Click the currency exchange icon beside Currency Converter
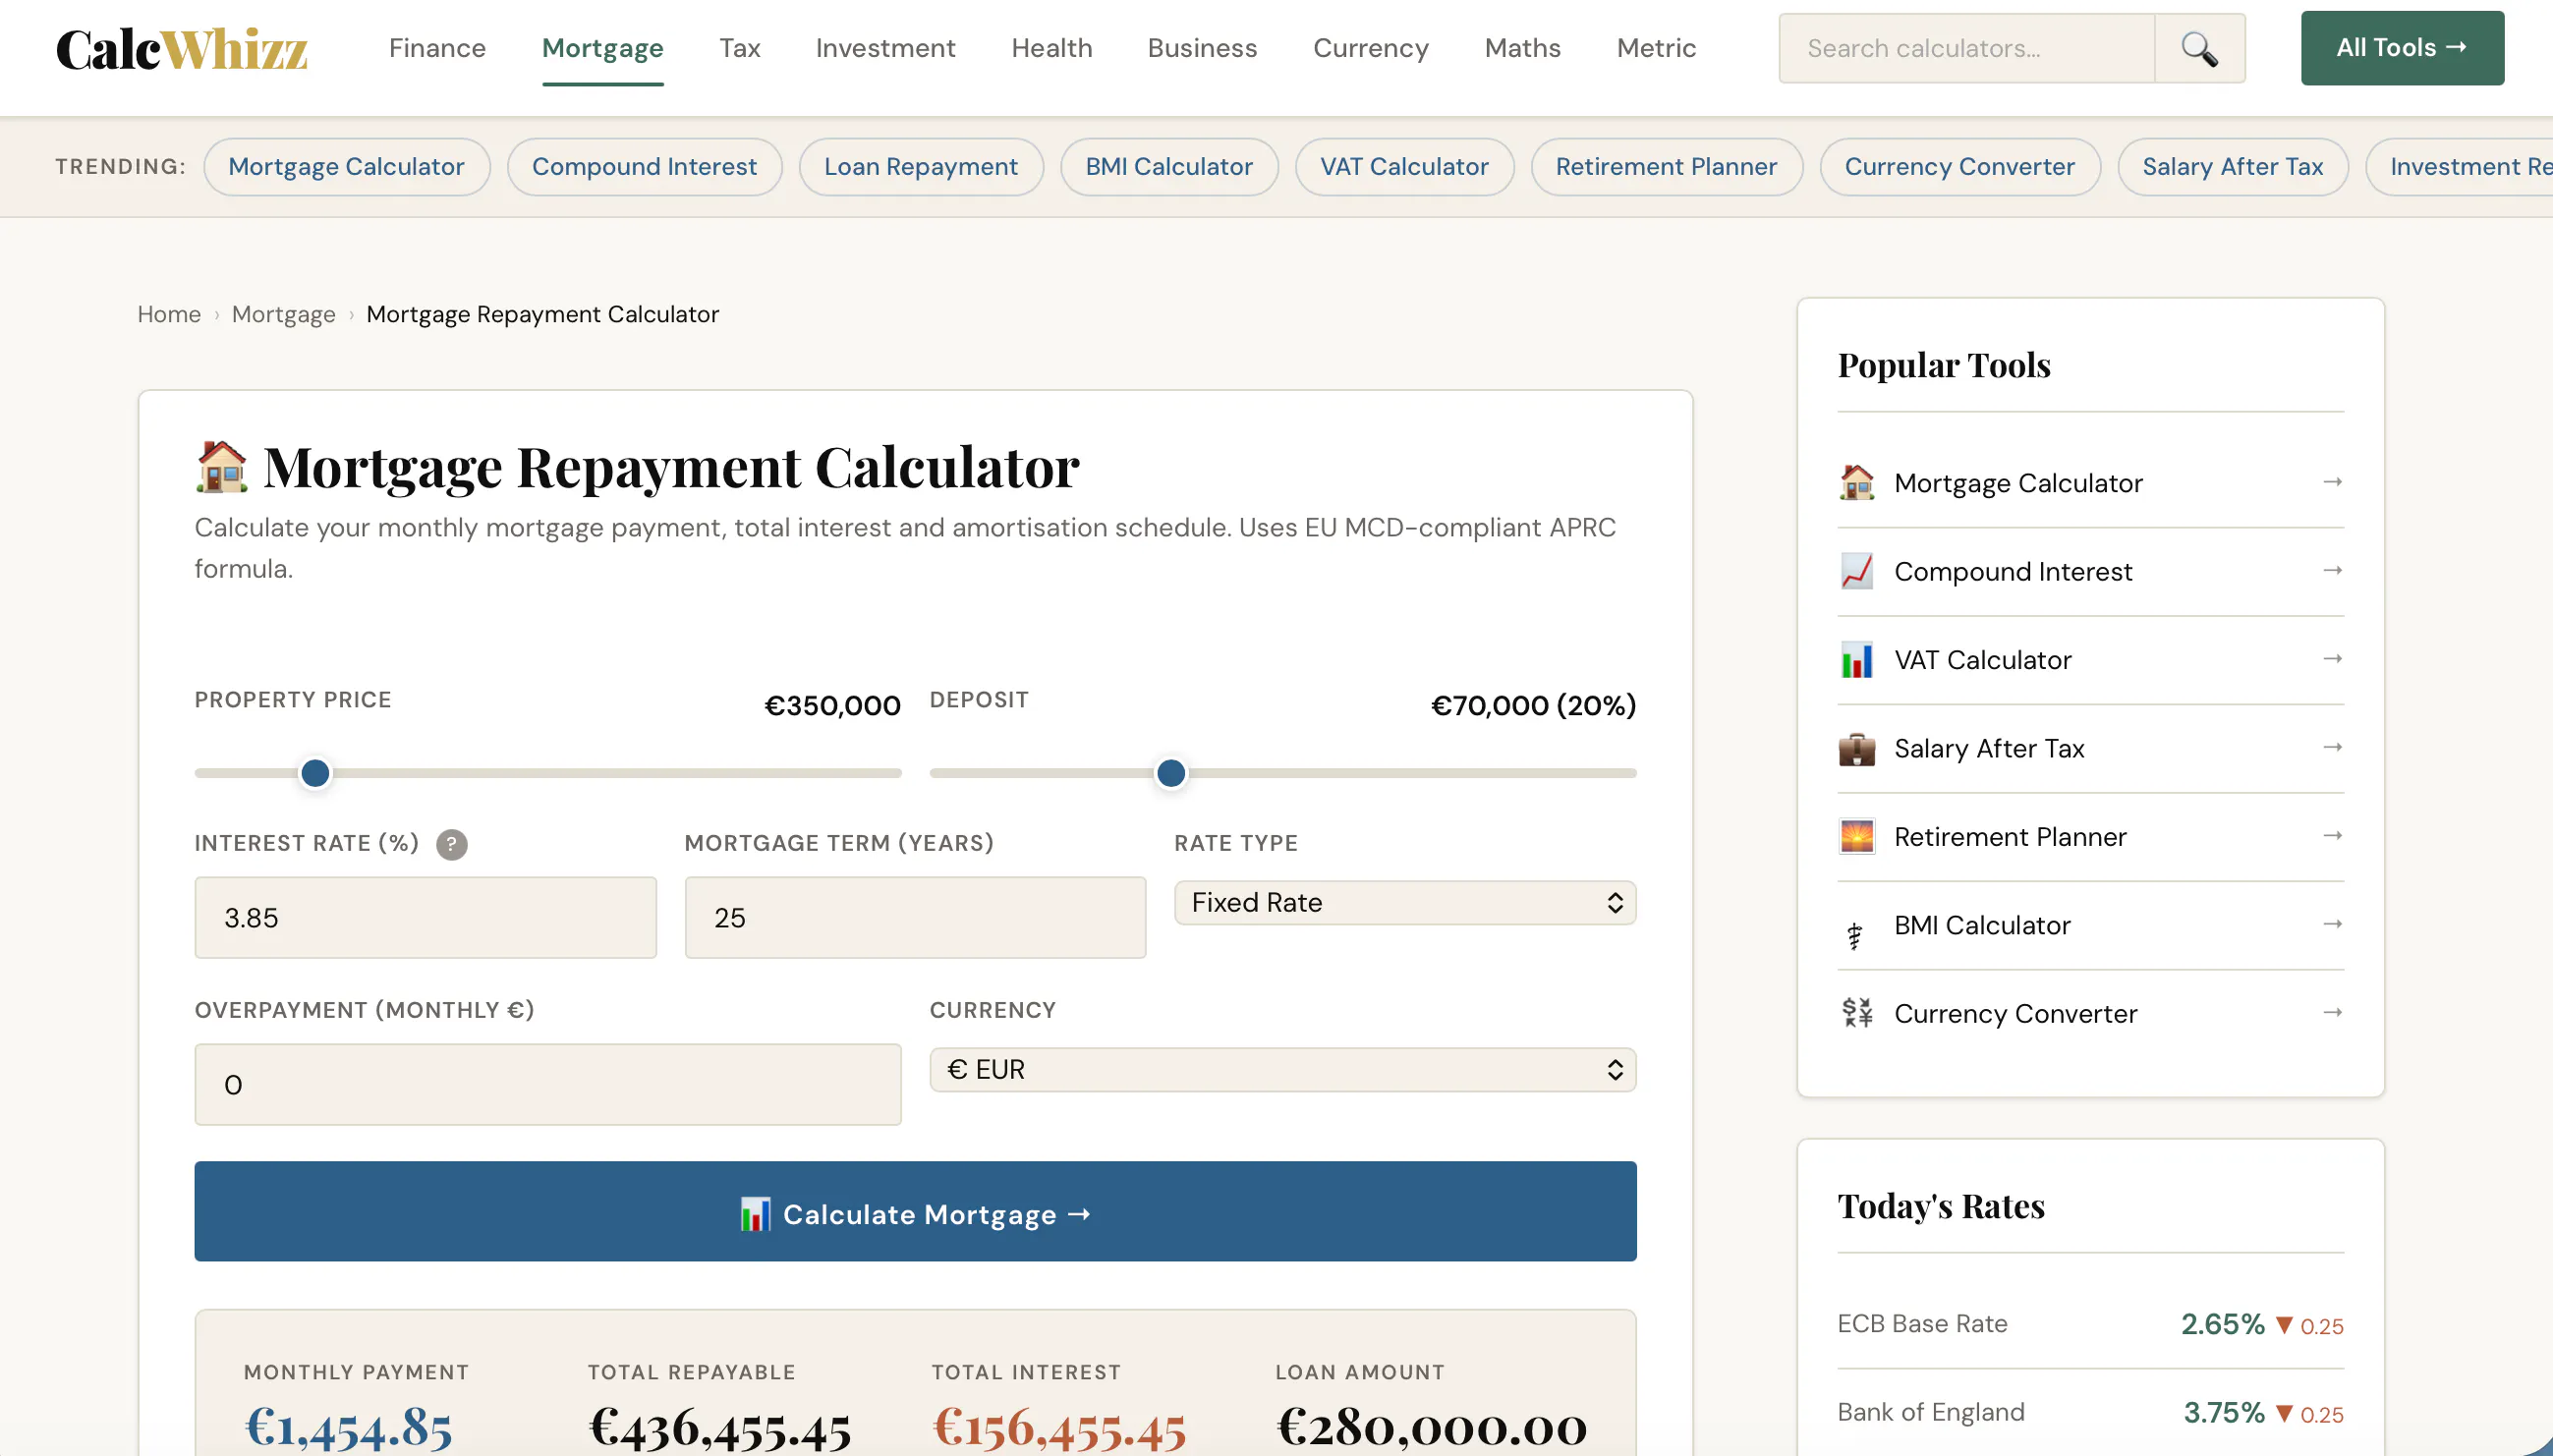The width and height of the screenshot is (2553, 1456). click(x=1857, y=1012)
